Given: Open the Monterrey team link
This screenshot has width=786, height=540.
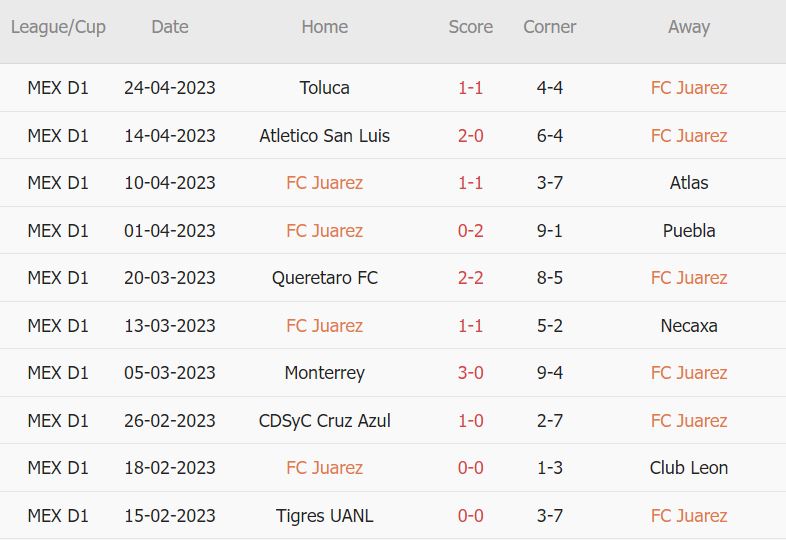Looking at the screenshot, I should (x=325, y=373).
